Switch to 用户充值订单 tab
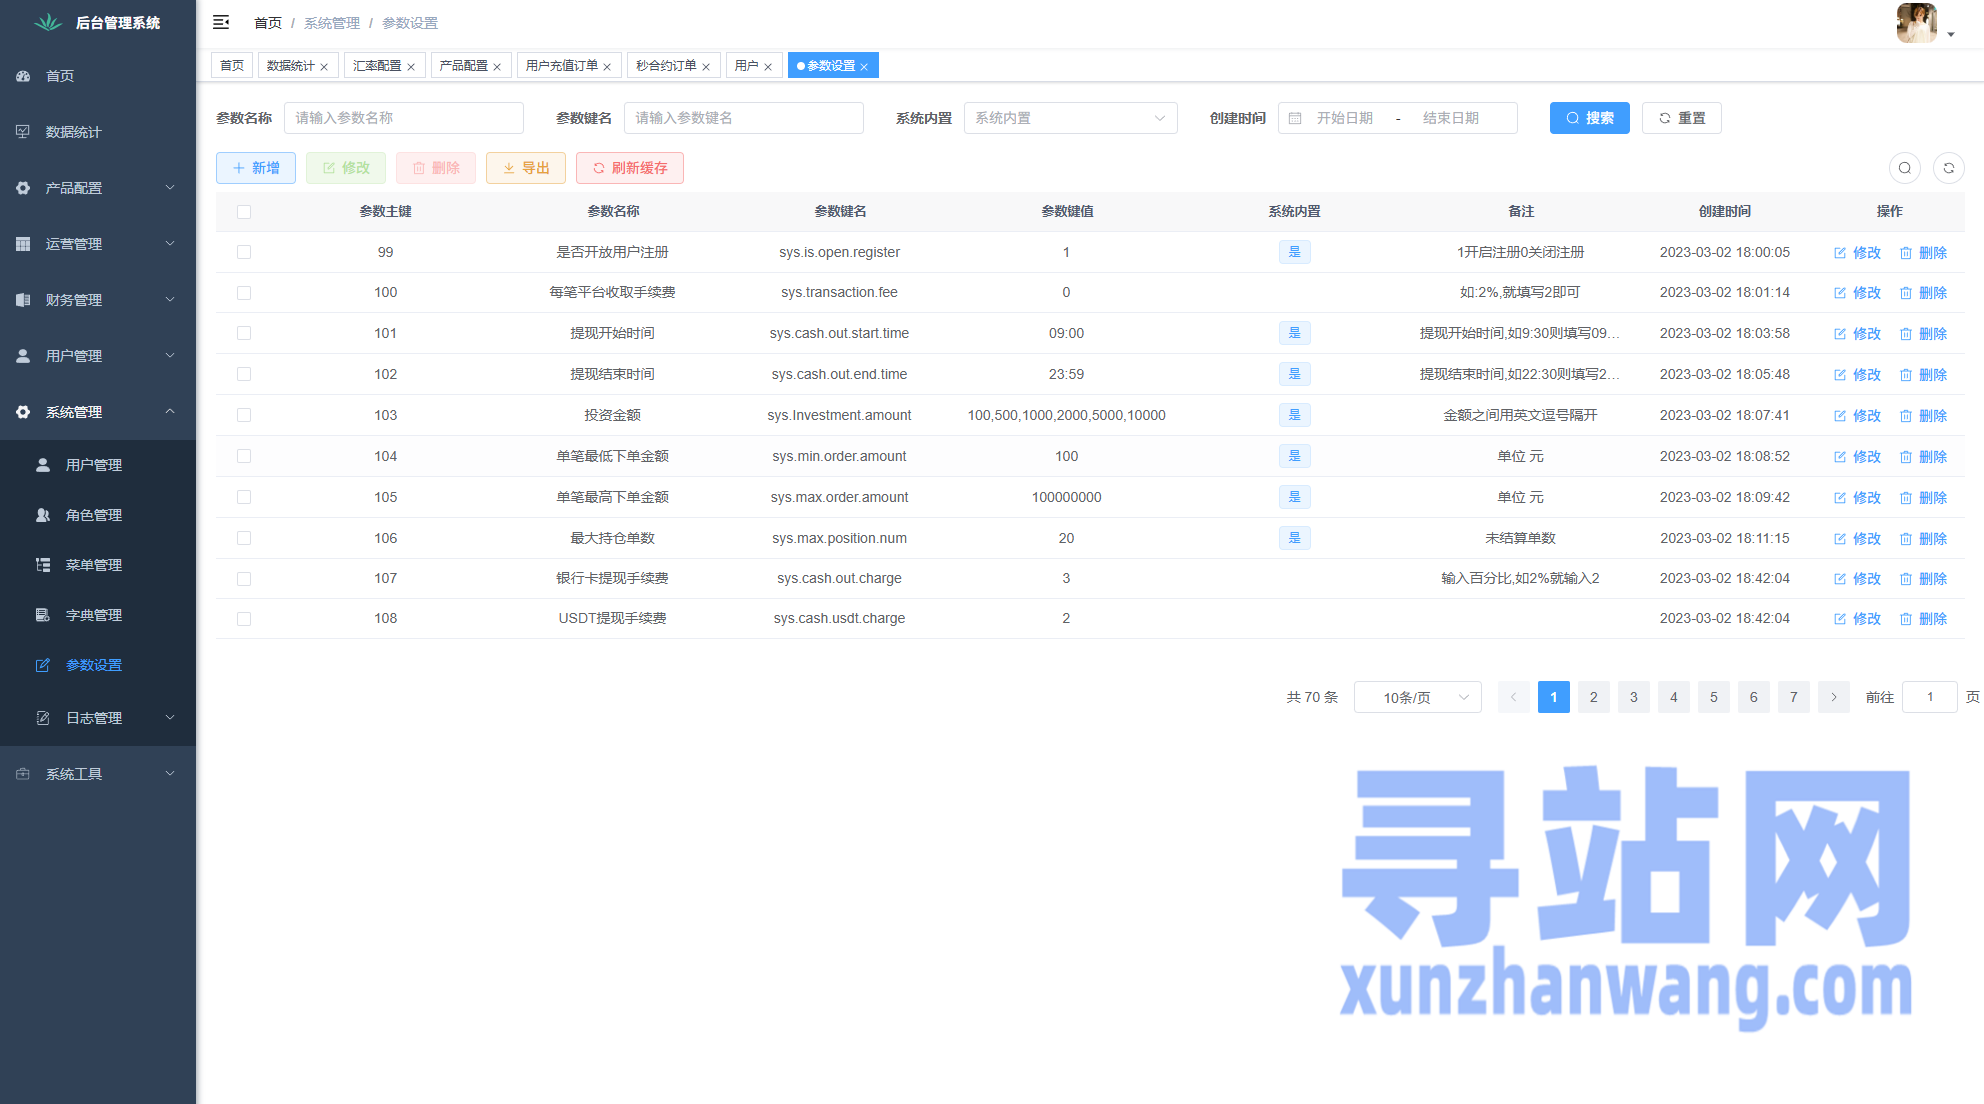The image size is (1984, 1104). point(561,66)
